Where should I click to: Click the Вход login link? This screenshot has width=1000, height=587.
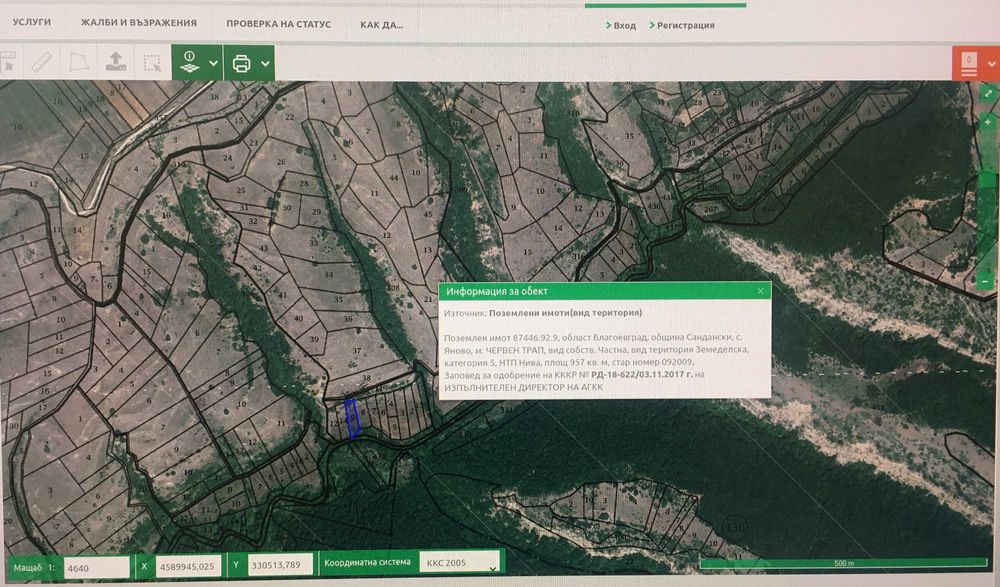[621, 26]
